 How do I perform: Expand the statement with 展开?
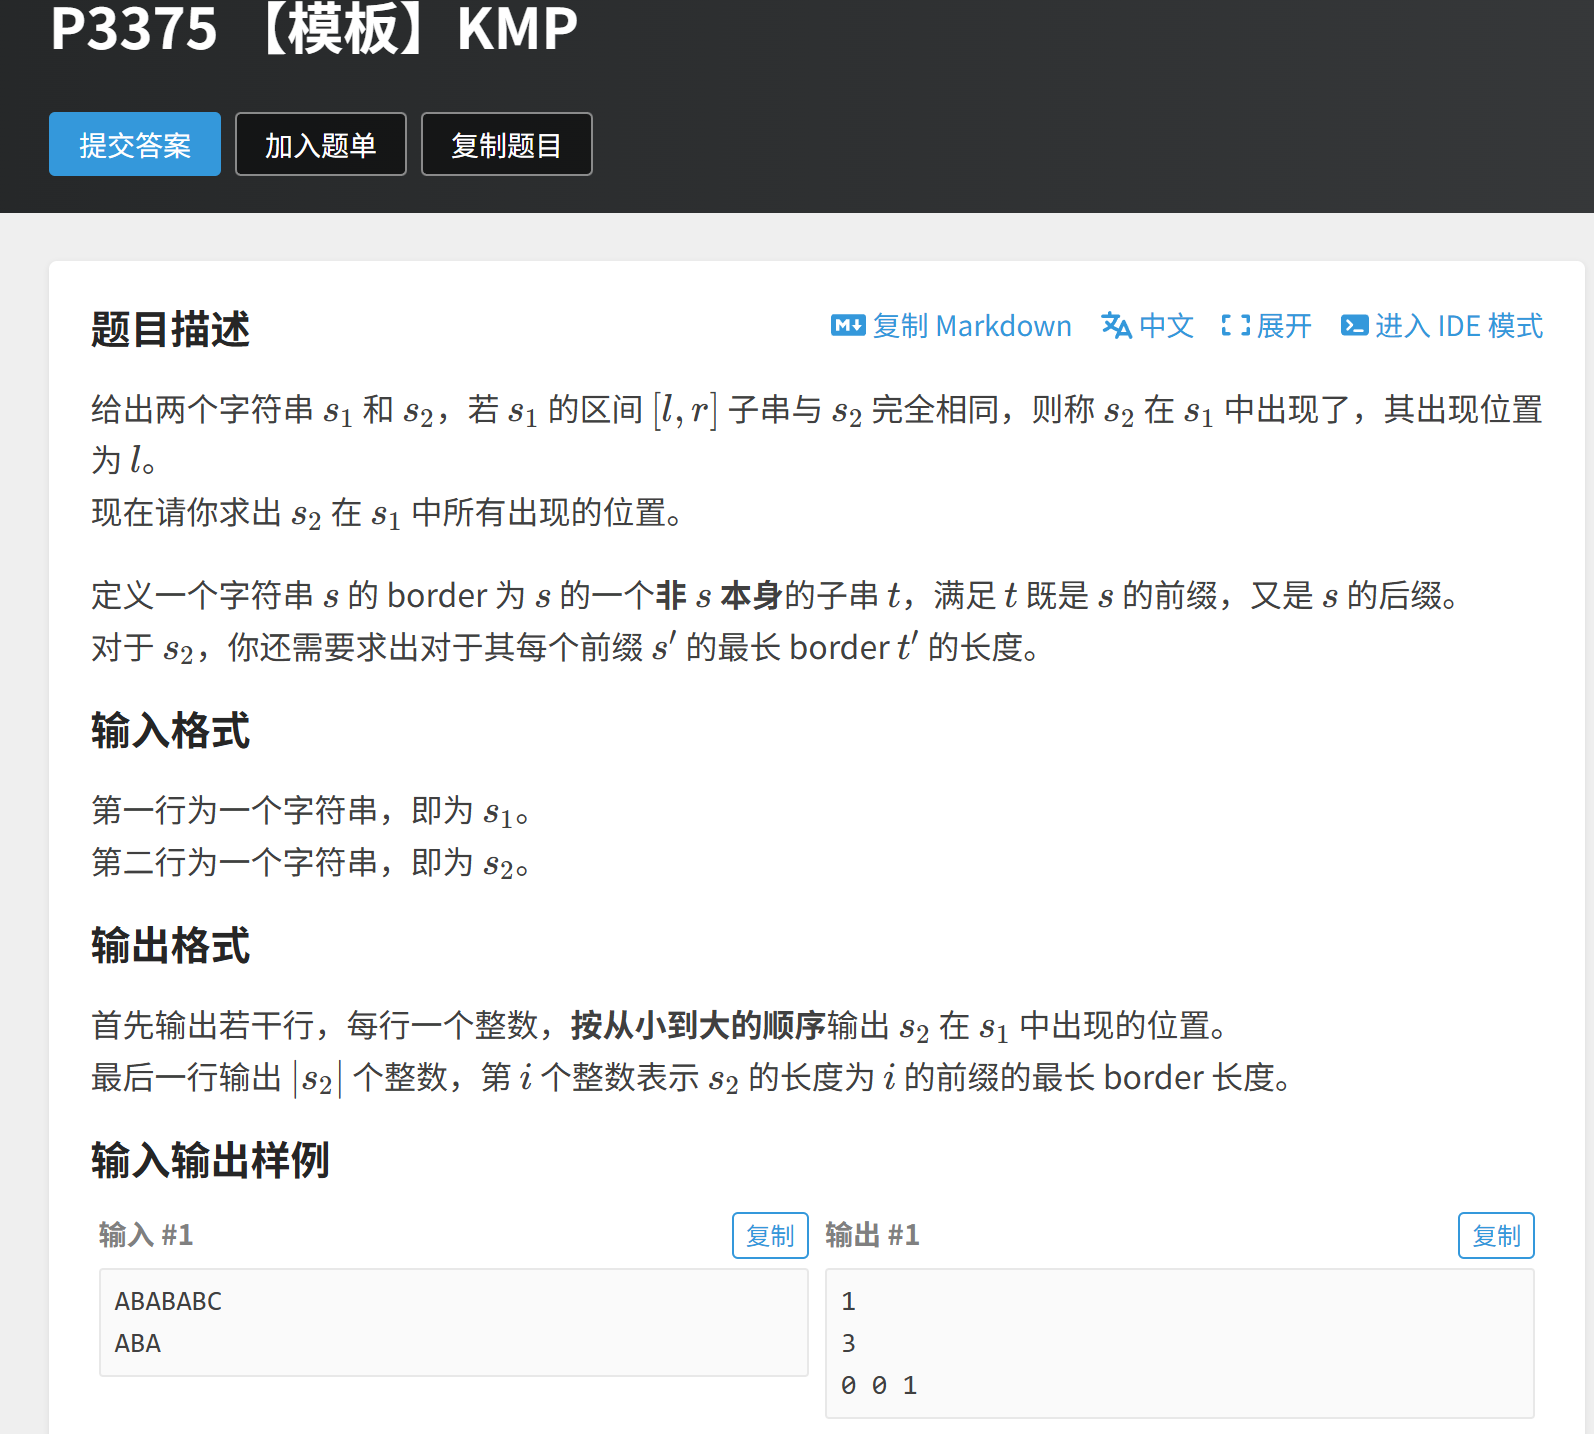pos(1284,326)
